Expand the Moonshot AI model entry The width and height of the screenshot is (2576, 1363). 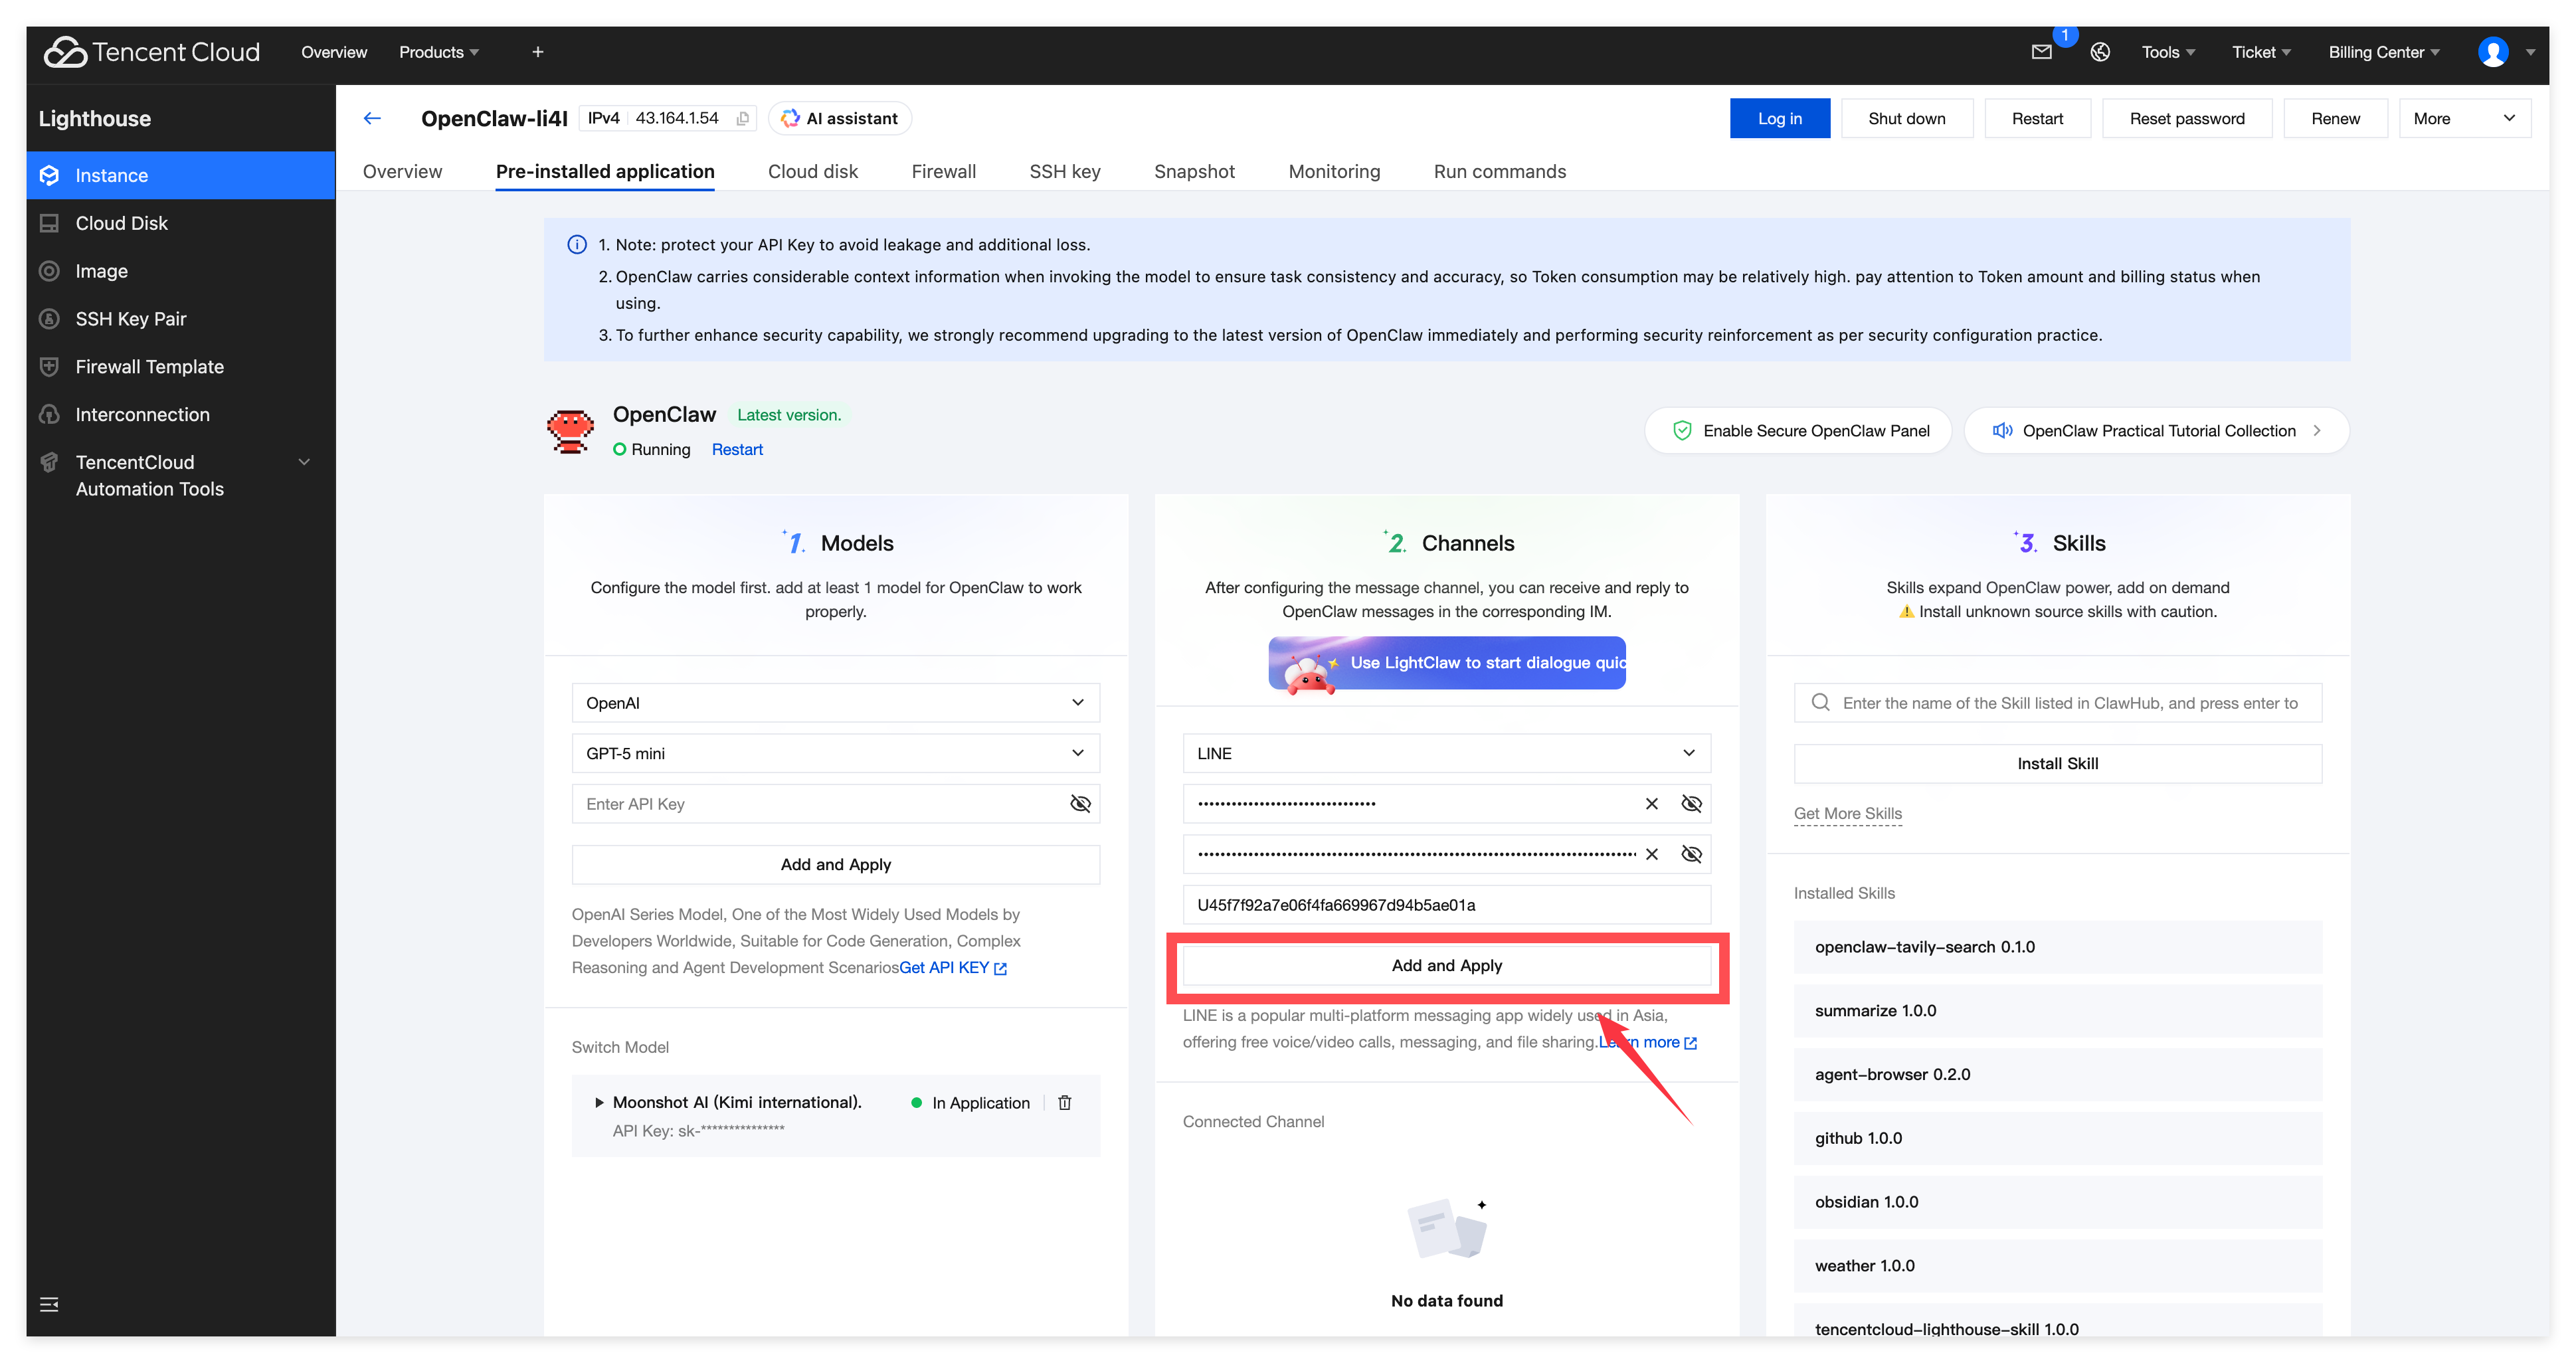(599, 1102)
